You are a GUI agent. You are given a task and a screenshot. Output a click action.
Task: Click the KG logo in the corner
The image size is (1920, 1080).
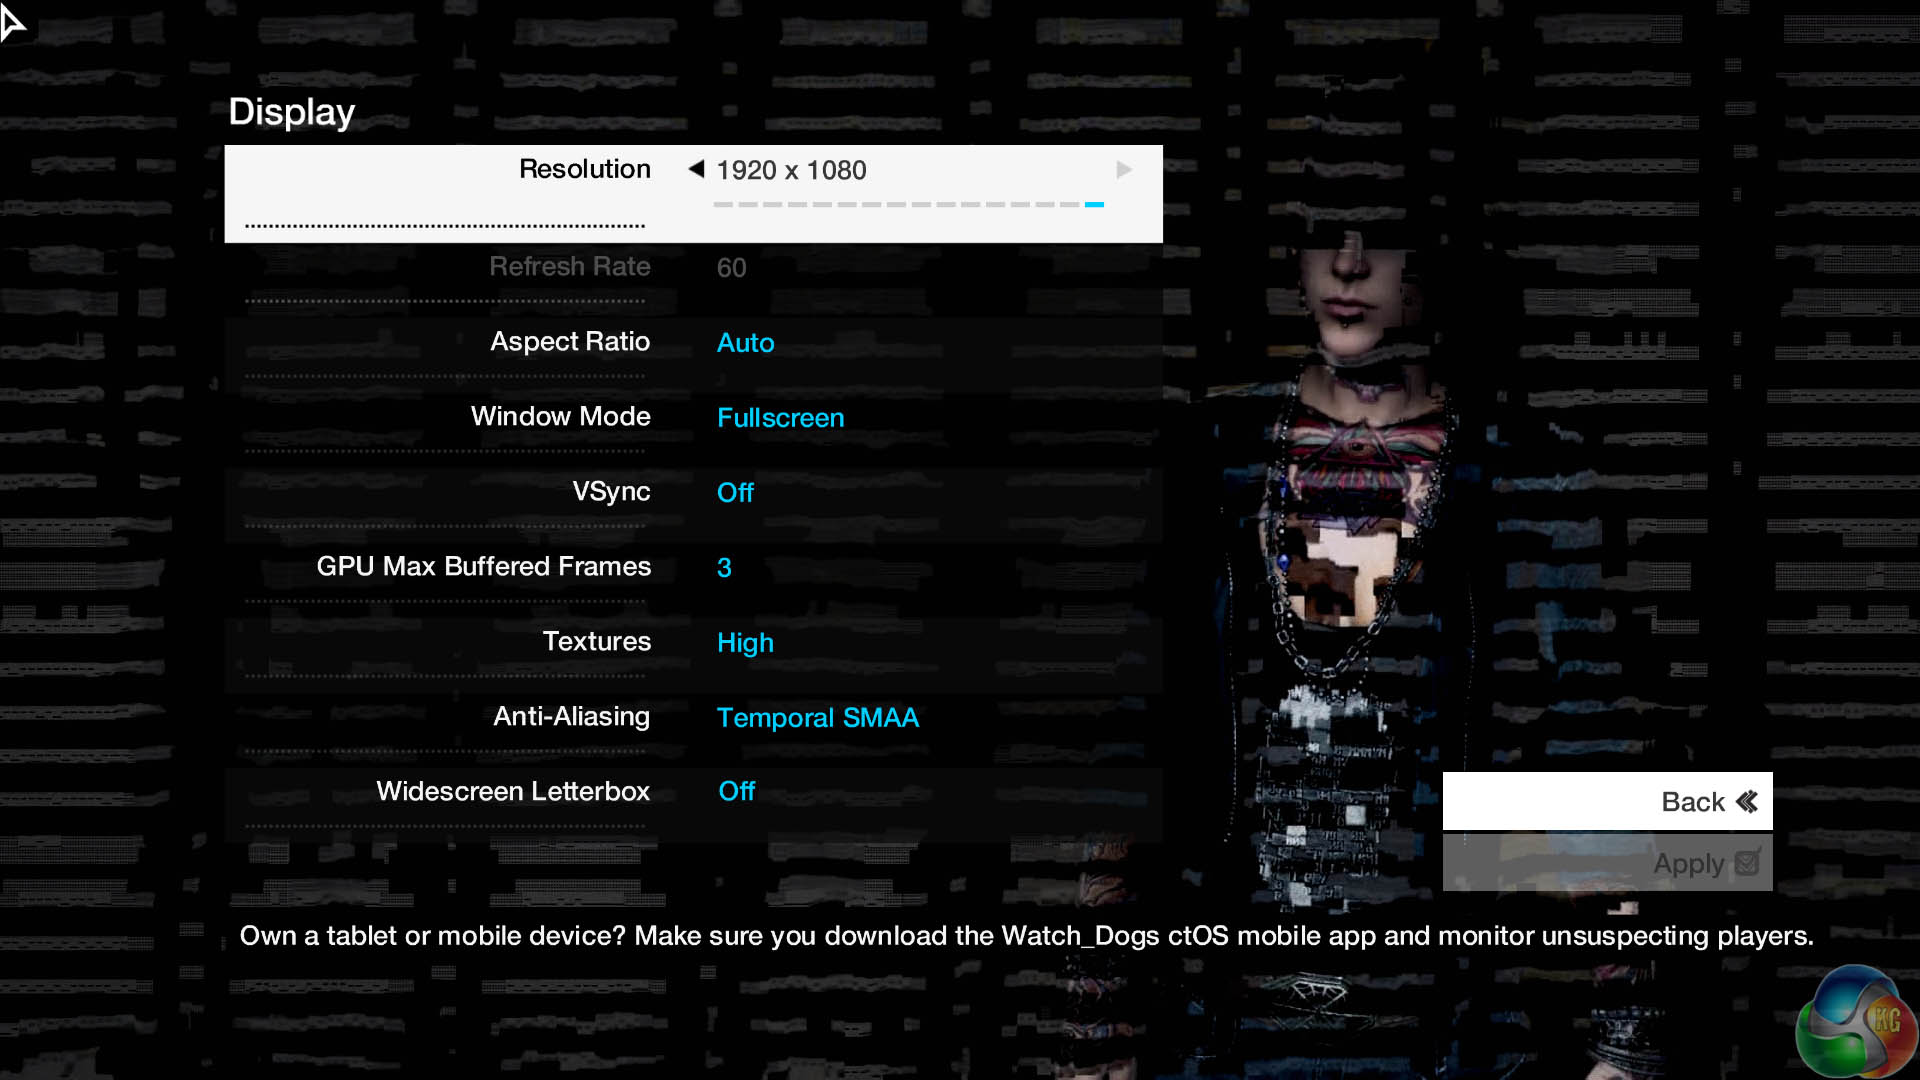(1856, 1024)
